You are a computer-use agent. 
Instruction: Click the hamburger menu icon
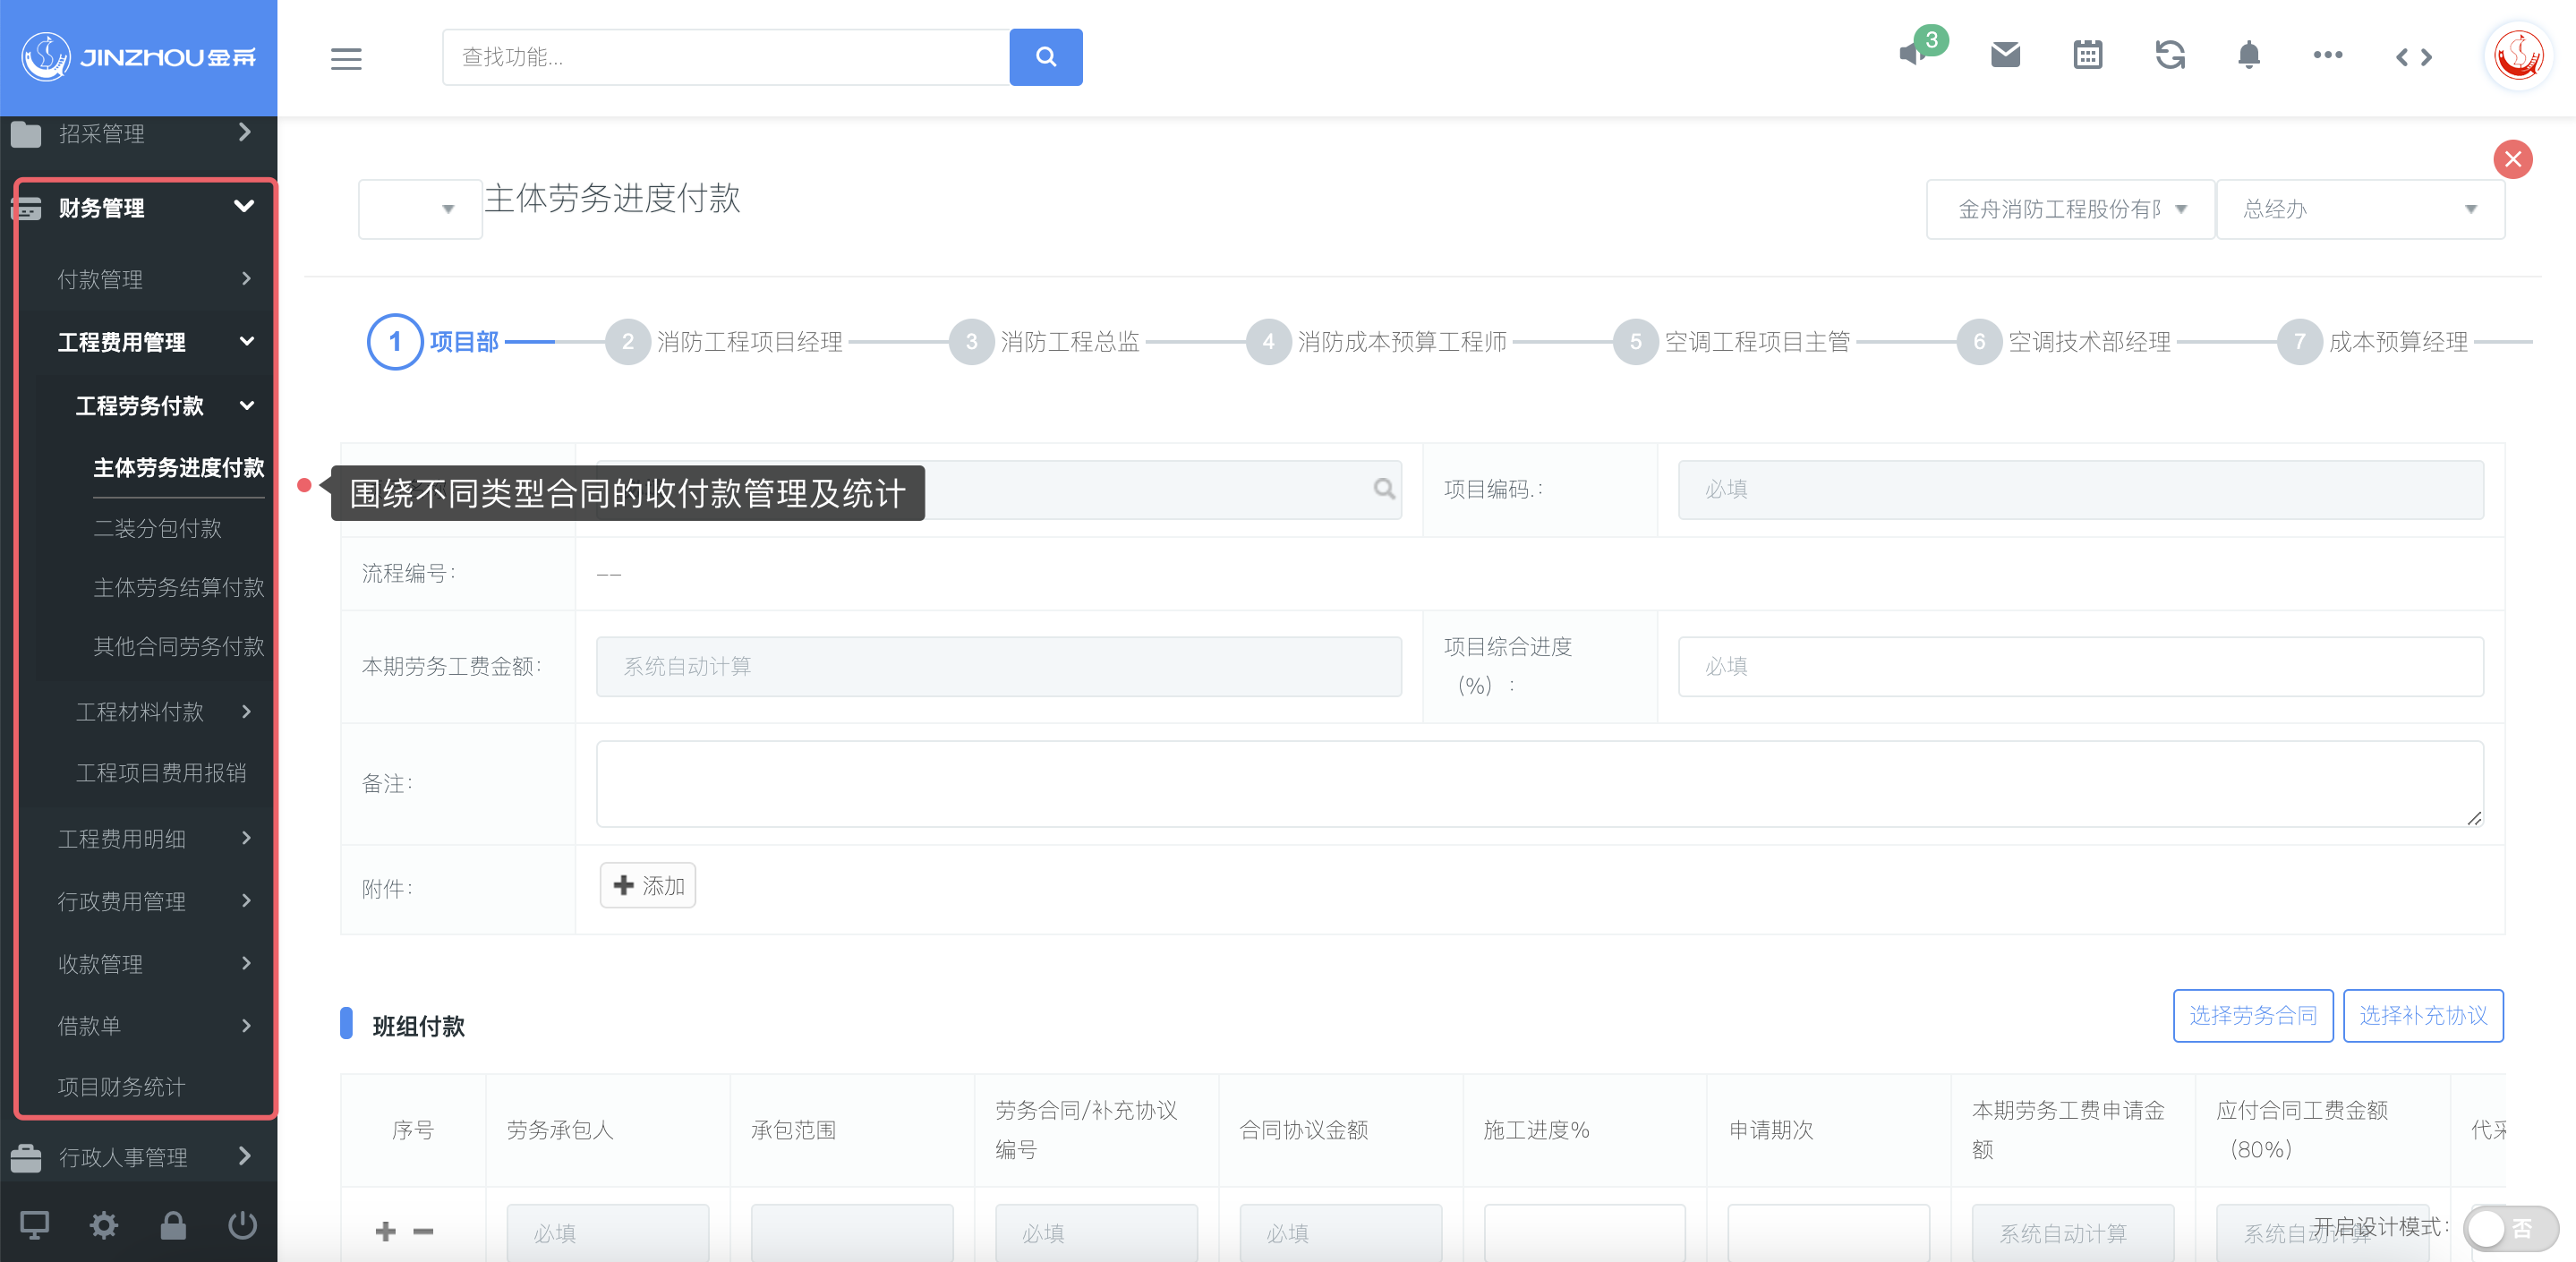pos(346,58)
